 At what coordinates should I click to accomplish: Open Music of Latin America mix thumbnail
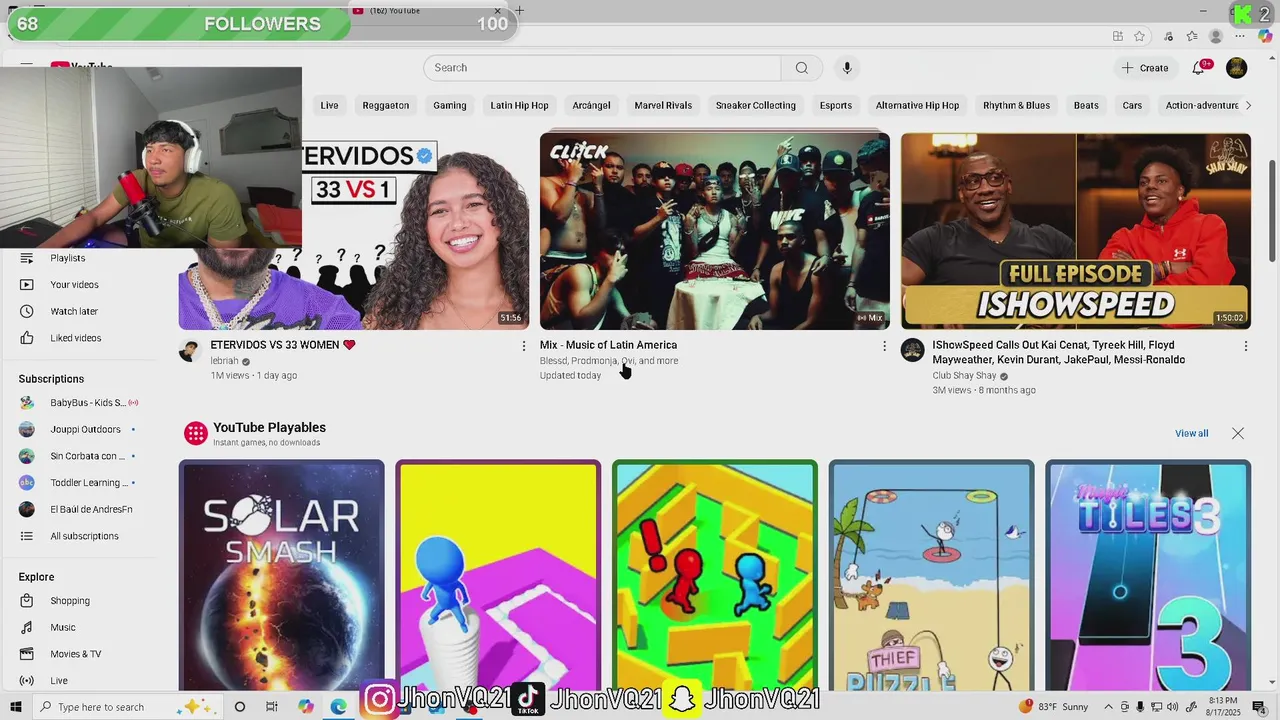pos(715,232)
